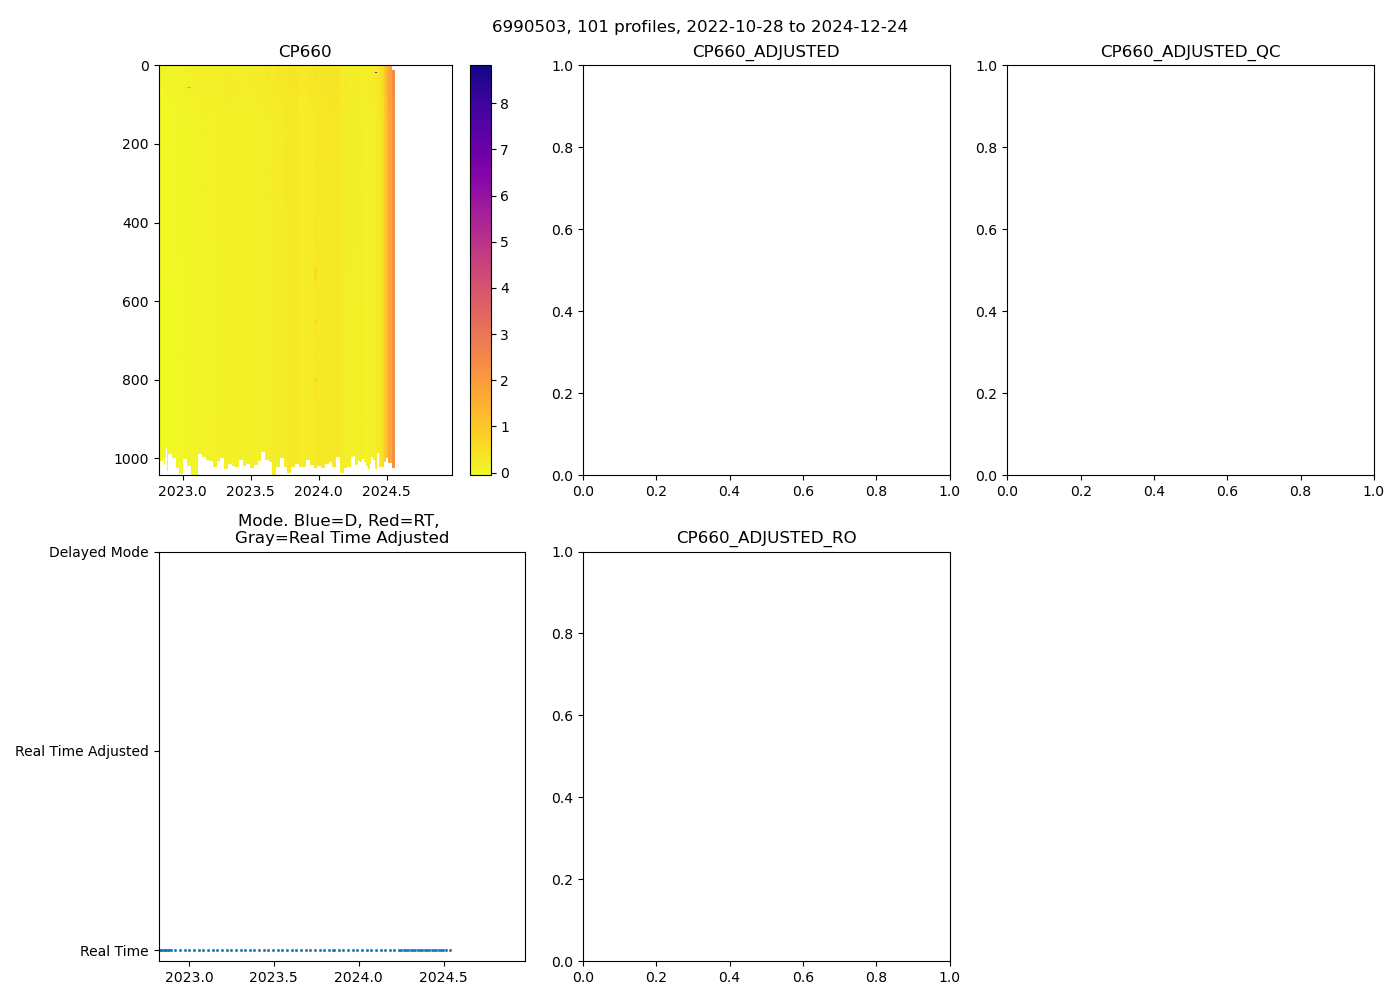Click the 'Real Time' y-axis label
Image resolution: width=1400 pixels, height=1000 pixels.
[114, 951]
